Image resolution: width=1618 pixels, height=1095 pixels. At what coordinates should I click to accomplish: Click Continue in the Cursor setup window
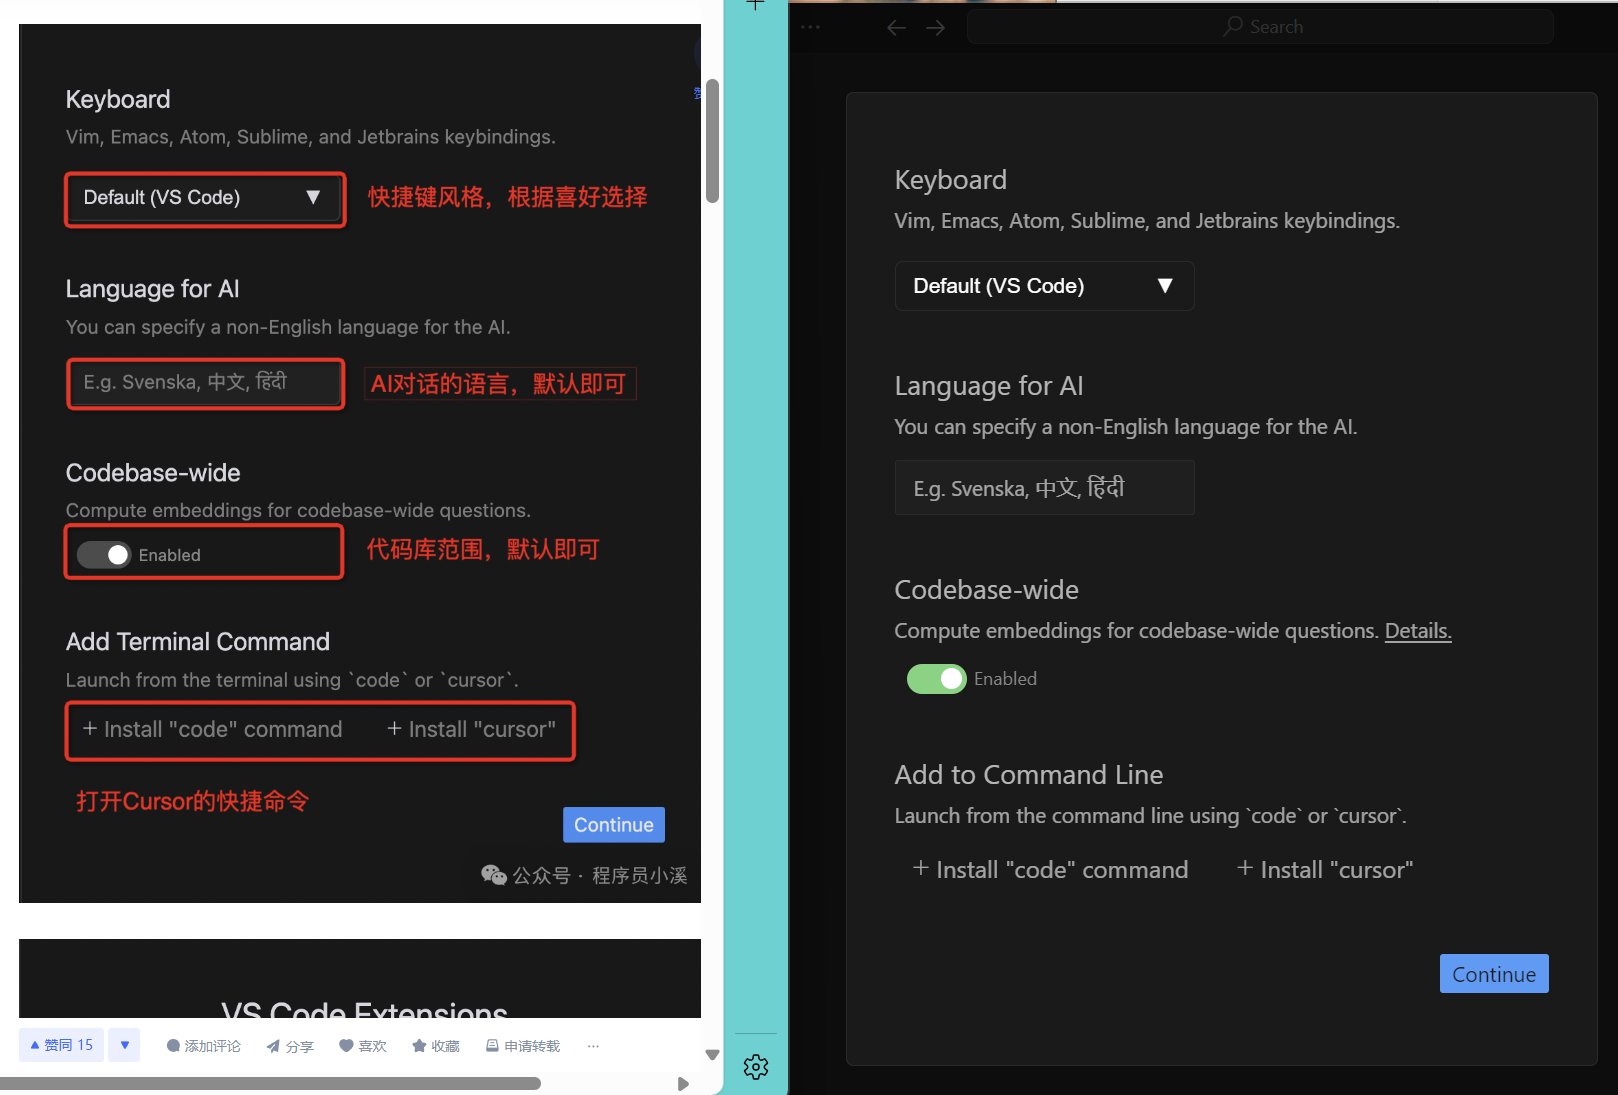[x=1494, y=974]
